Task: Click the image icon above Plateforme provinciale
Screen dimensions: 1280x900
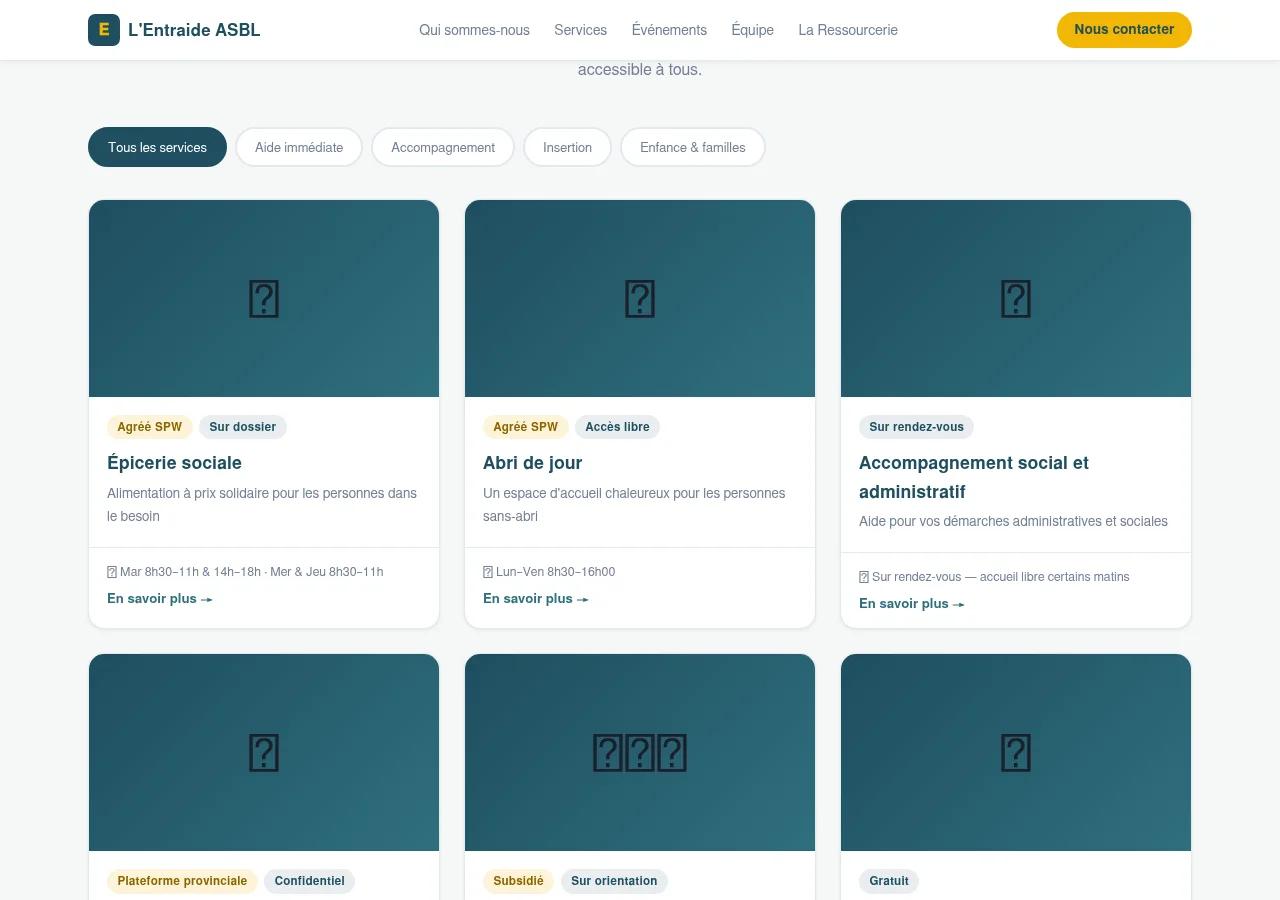Action: (x=264, y=753)
